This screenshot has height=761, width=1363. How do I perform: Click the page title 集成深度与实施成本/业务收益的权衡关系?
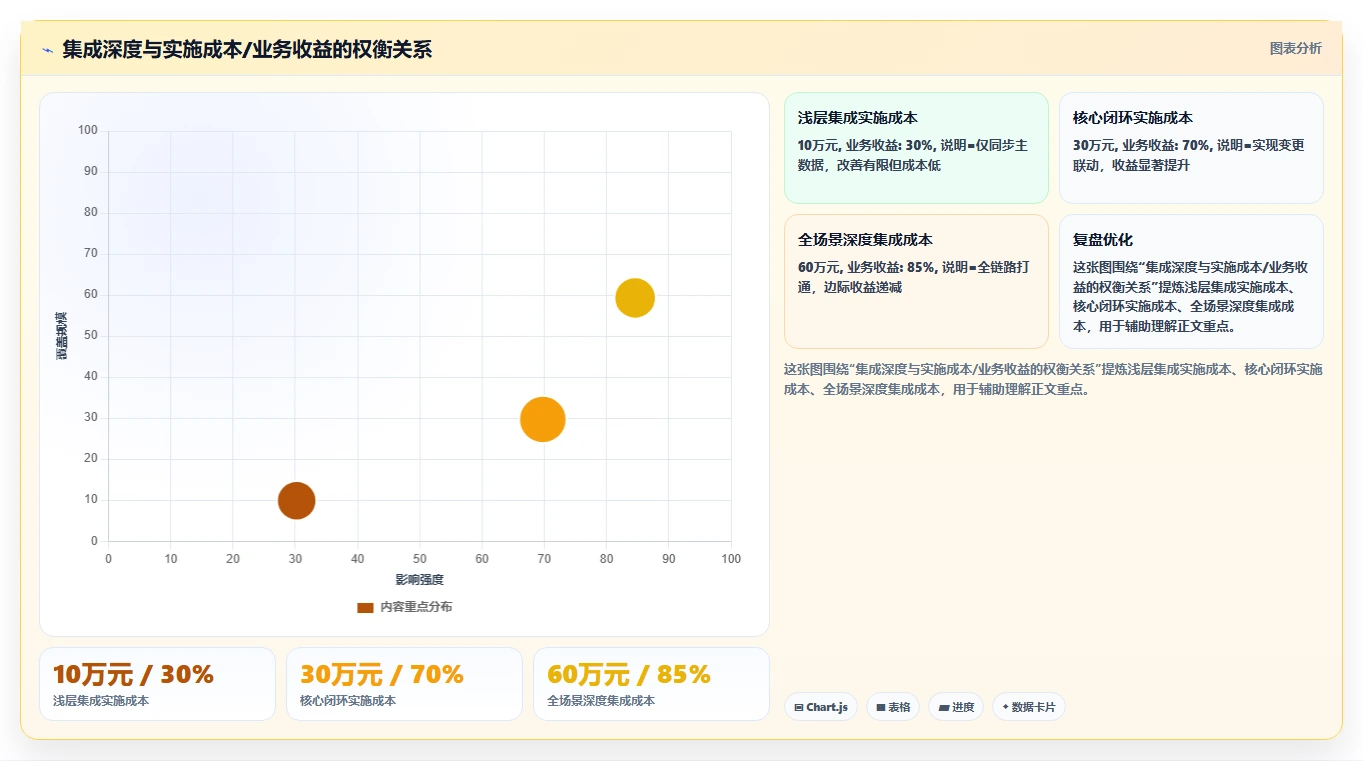tap(247, 50)
